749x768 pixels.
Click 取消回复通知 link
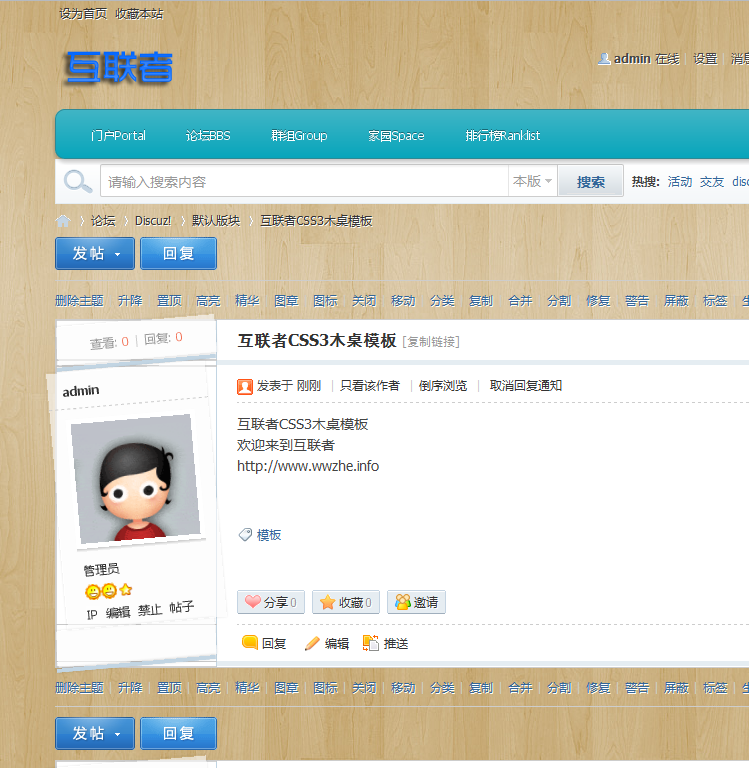pos(526,386)
